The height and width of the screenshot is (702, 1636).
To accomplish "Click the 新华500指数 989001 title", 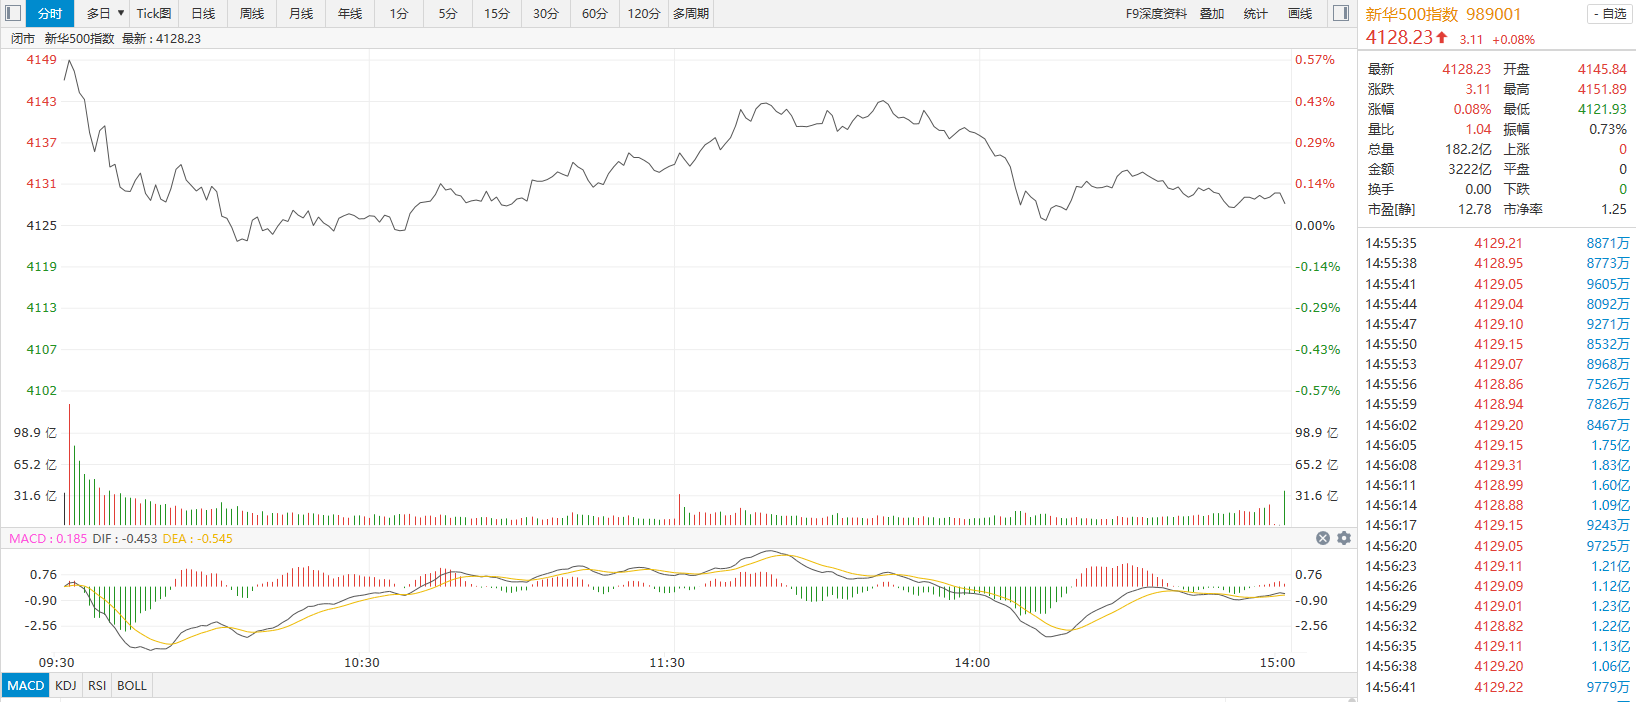I will [1443, 14].
